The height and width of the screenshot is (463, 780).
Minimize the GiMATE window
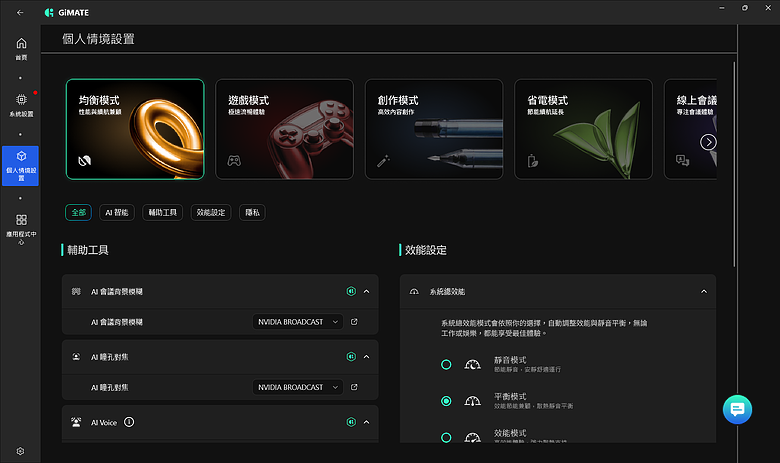722,8
